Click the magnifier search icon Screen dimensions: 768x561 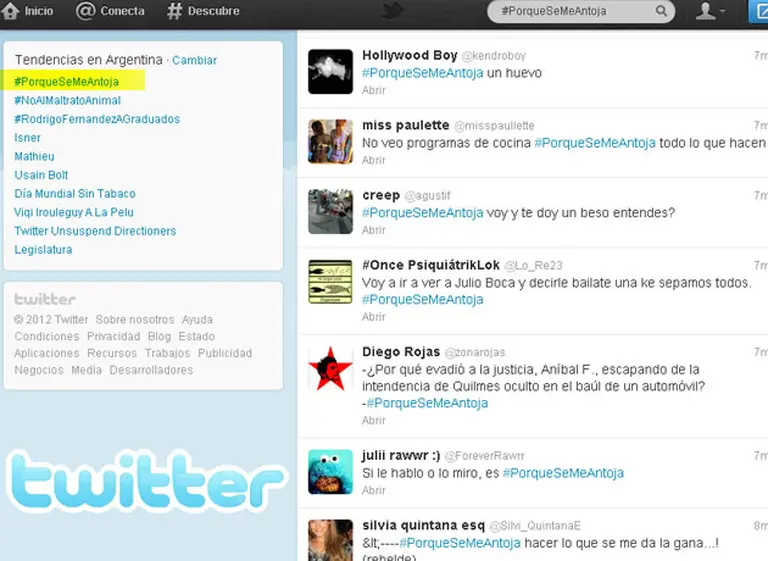(x=661, y=11)
